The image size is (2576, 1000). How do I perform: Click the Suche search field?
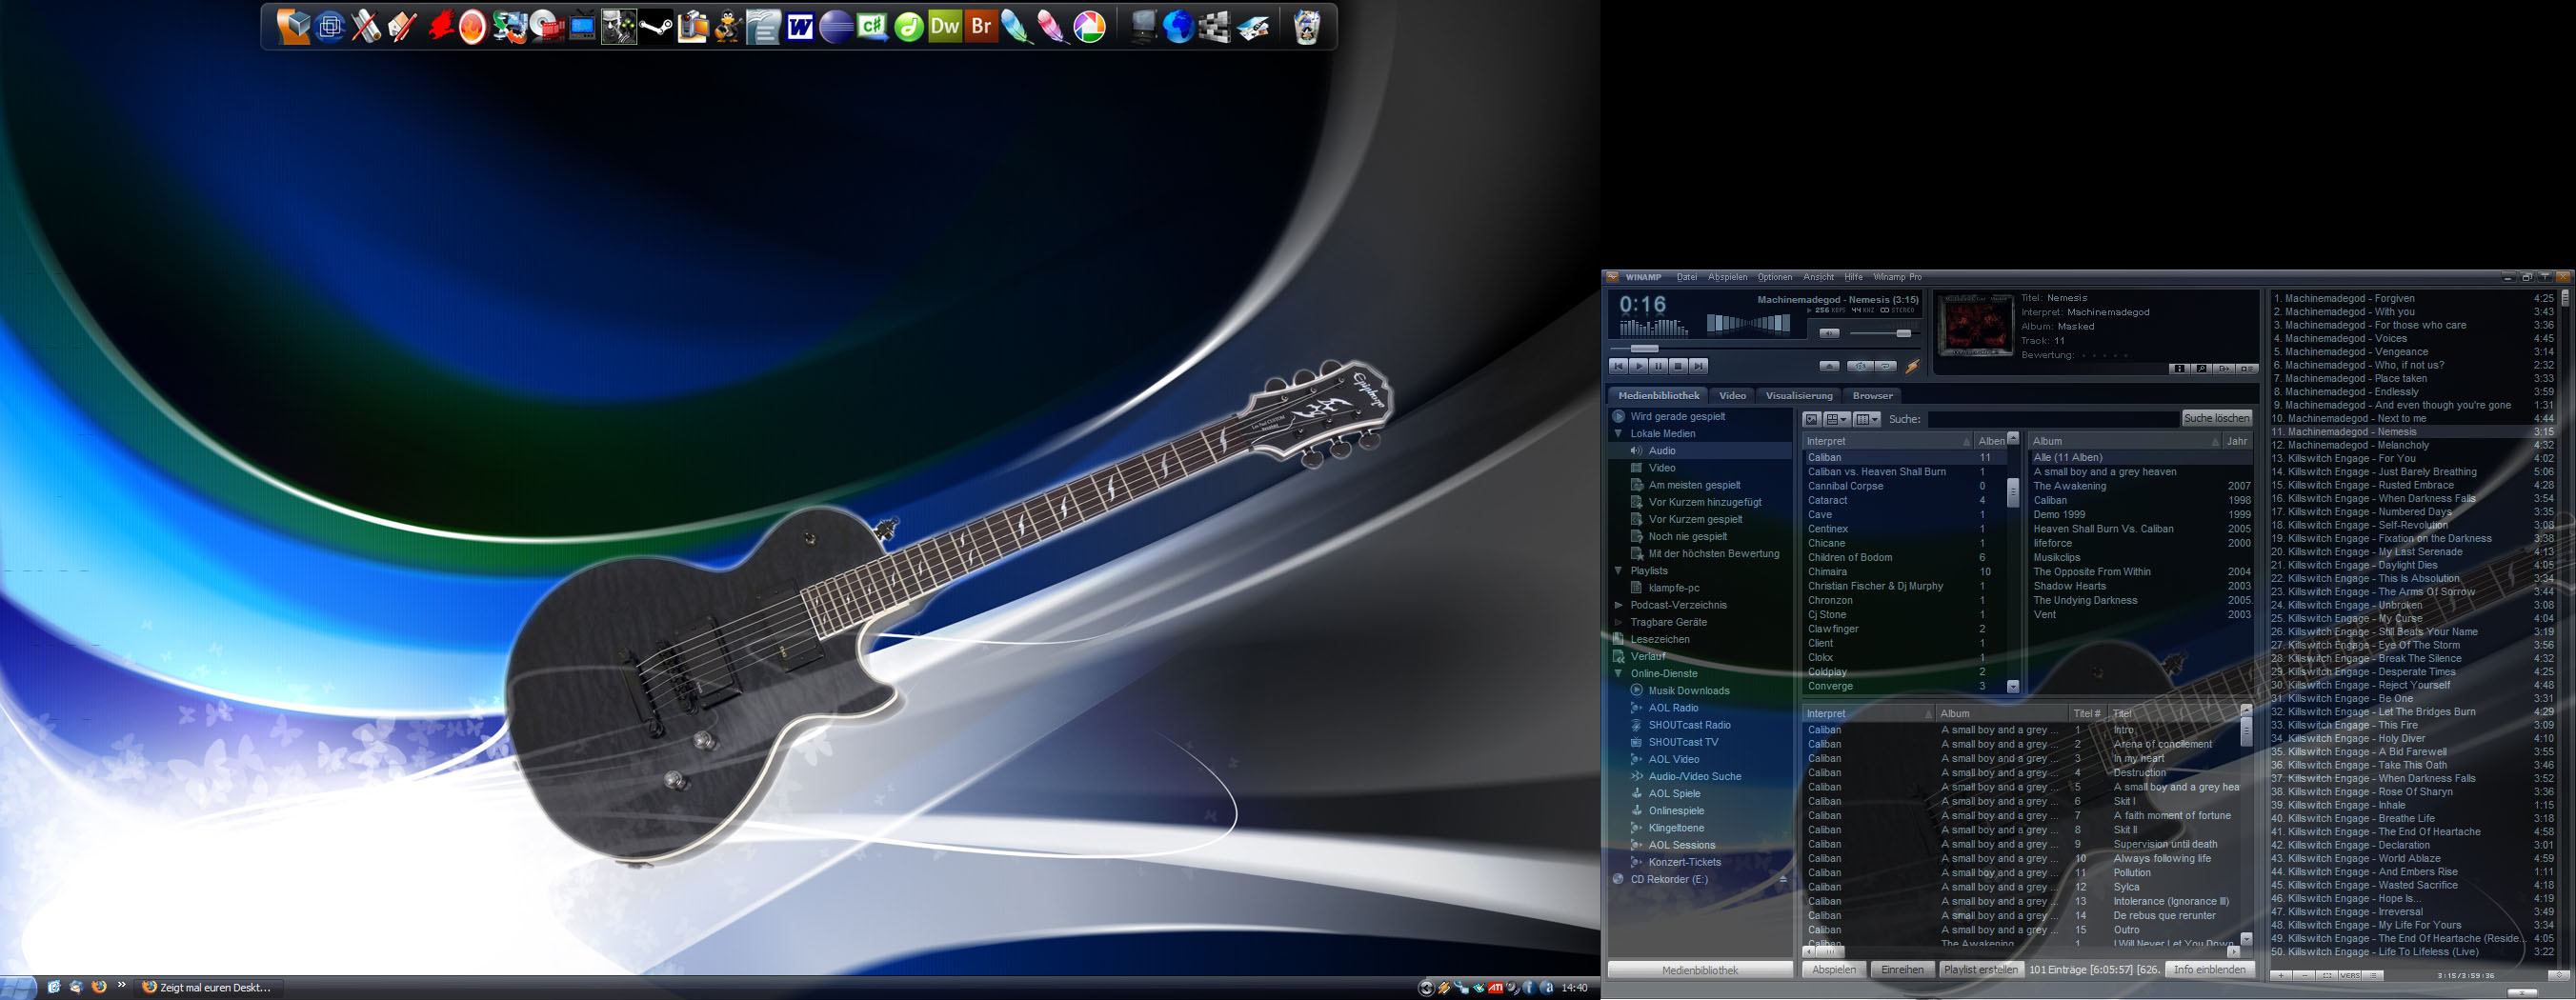point(2053,419)
